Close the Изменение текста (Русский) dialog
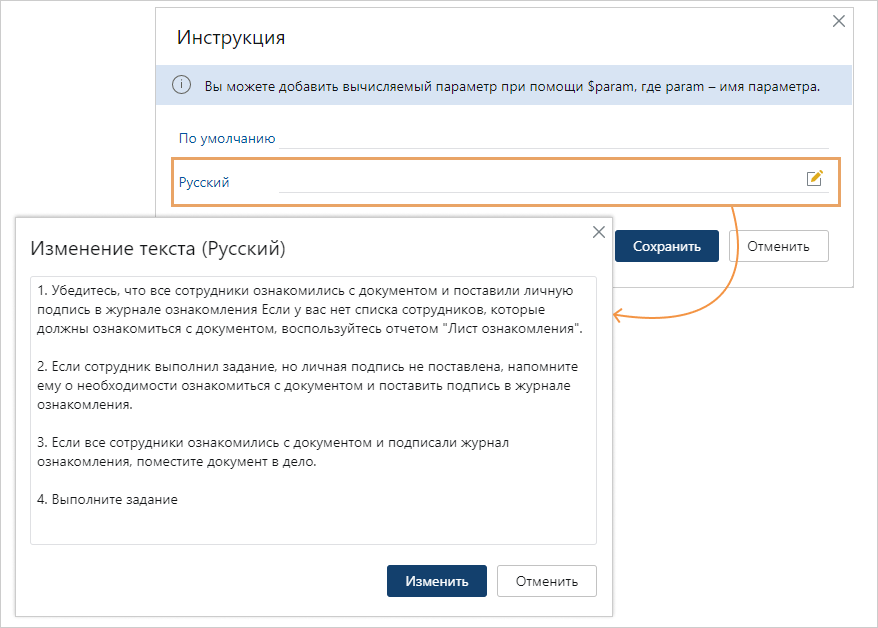The height and width of the screenshot is (628, 878). point(597,230)
